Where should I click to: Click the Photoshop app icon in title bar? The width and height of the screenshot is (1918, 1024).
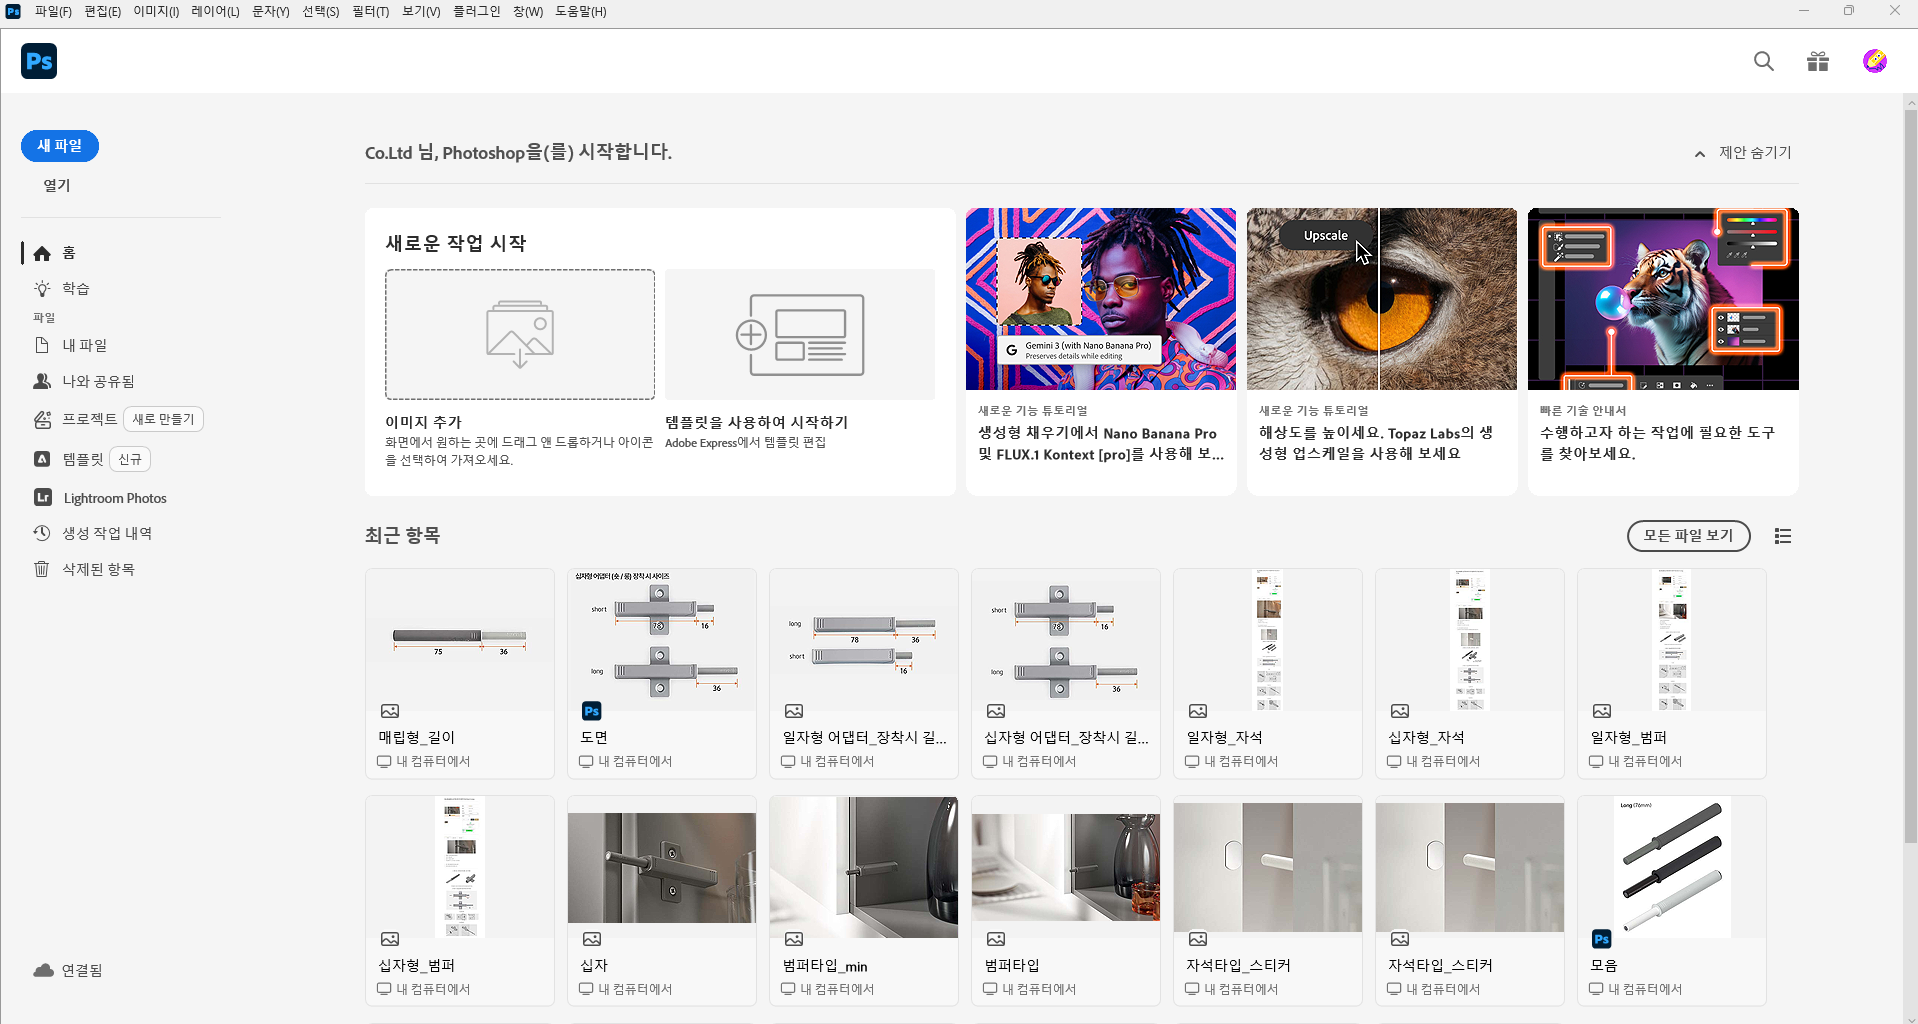13,11
